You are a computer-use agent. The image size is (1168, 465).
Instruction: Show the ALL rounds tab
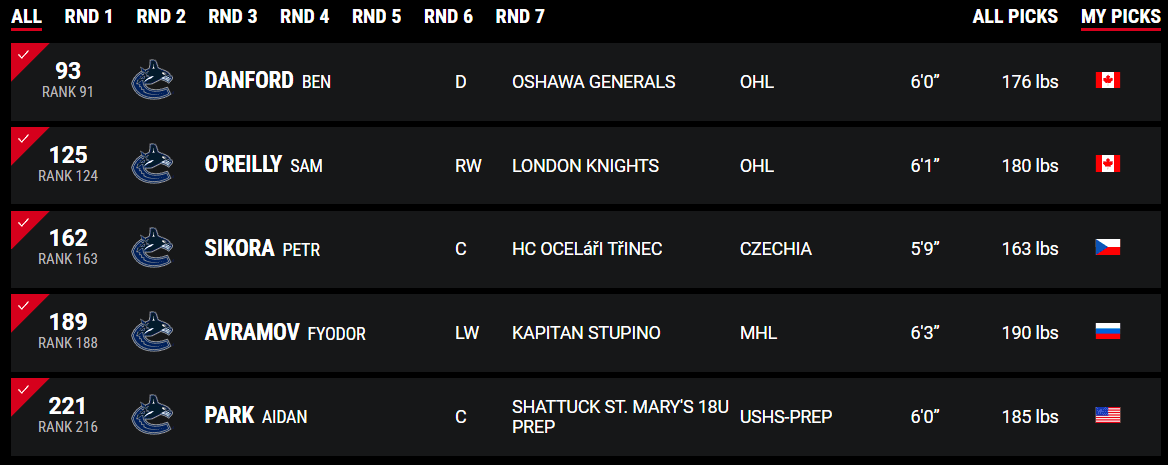click(x=26, y=16)
